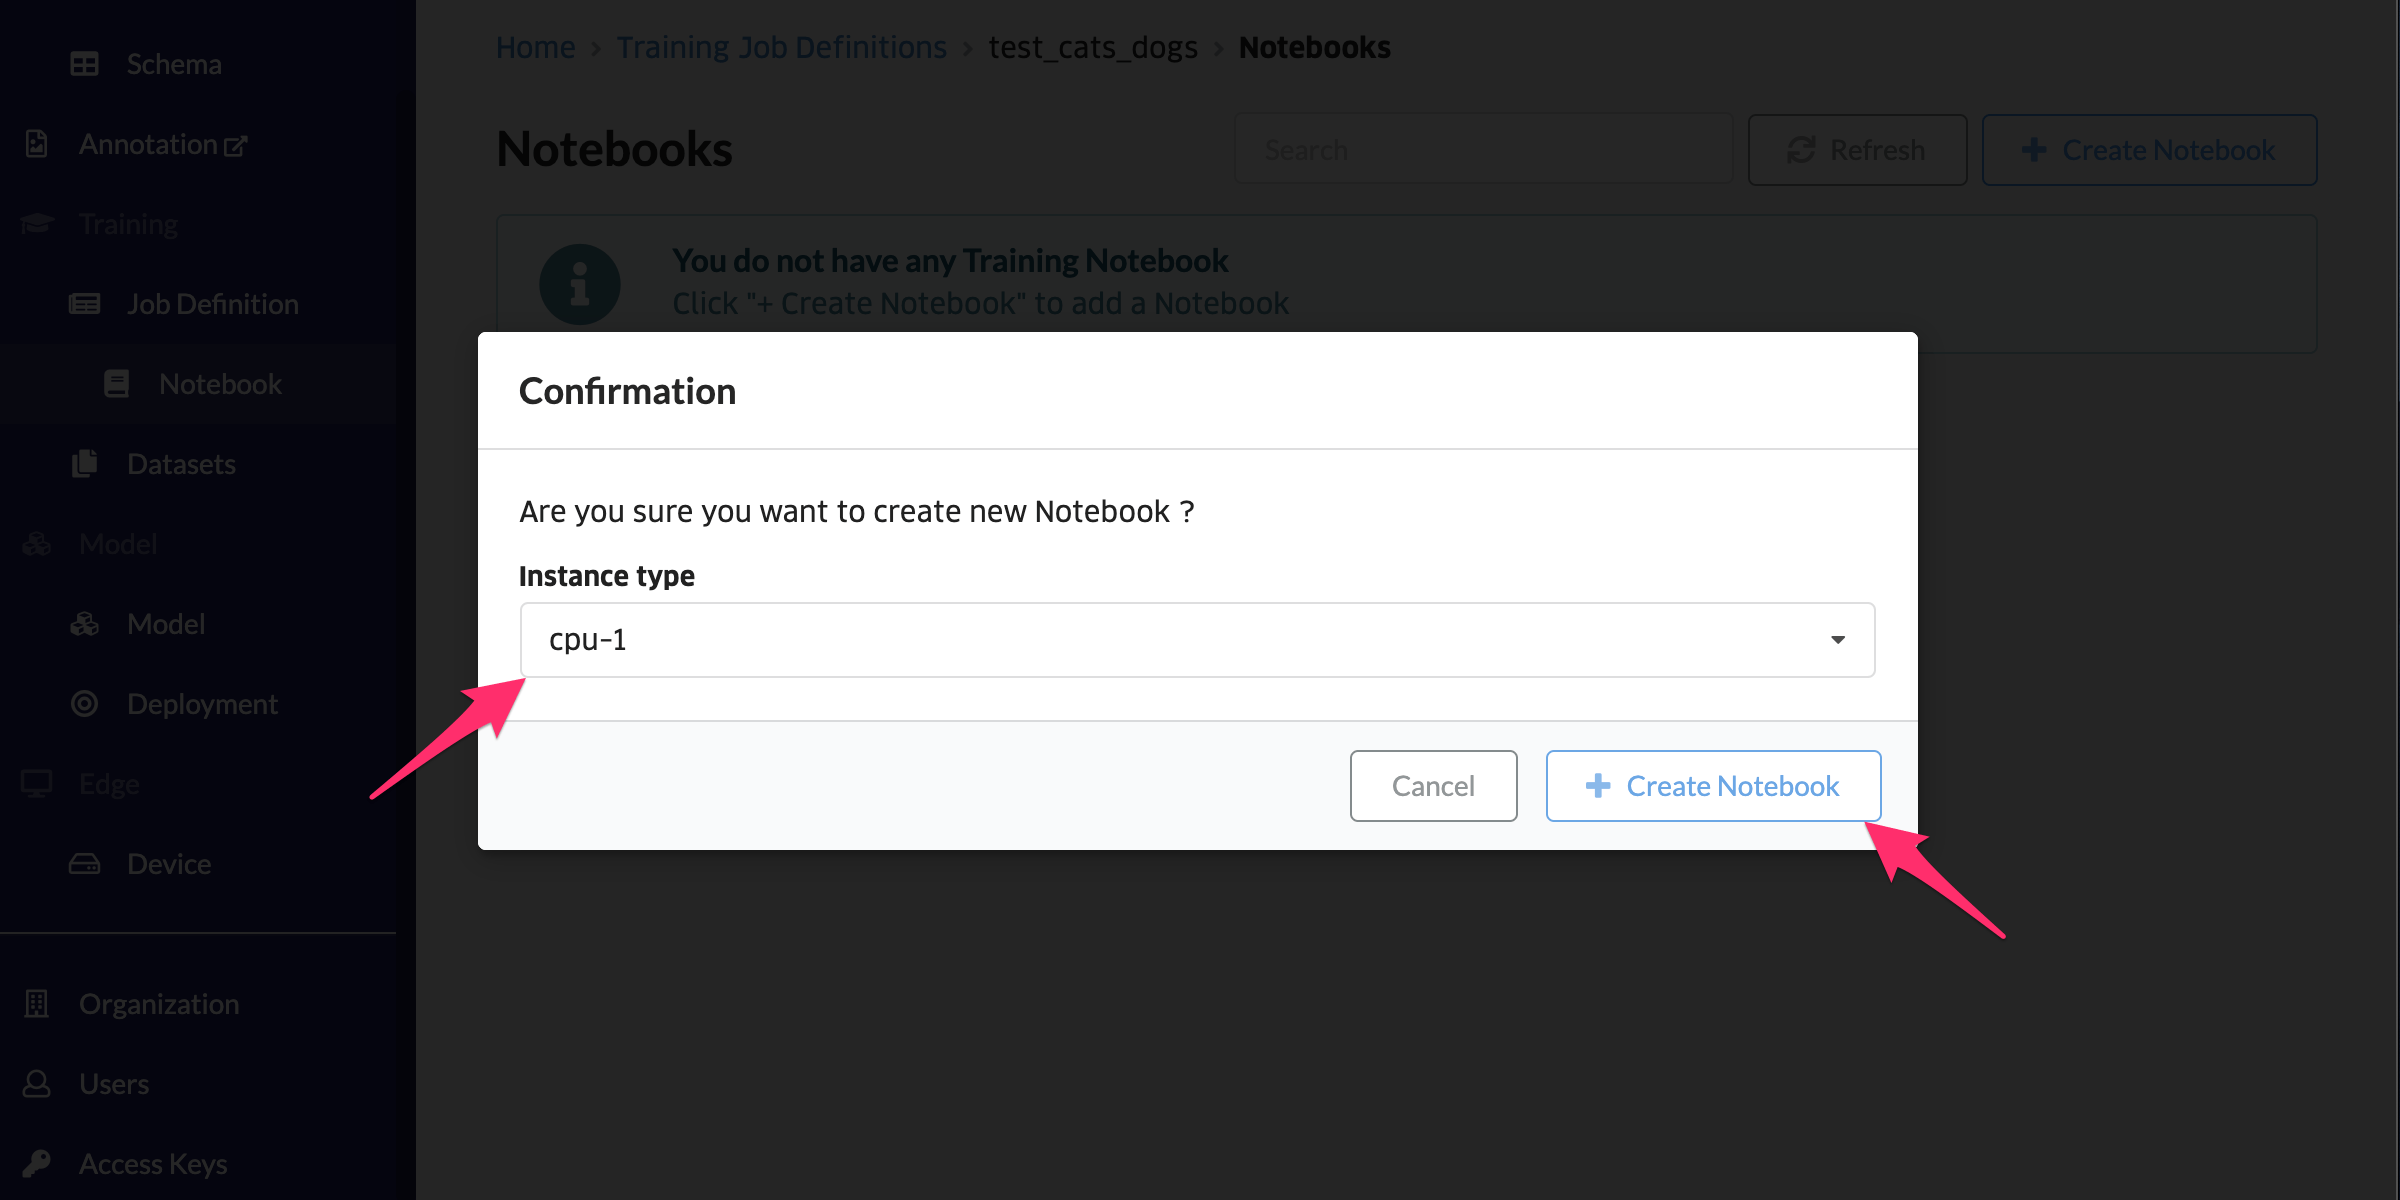Viewport: 2400px width, 1200px height.
Task: Click the Annotation document icon
Action: [x=37, y=144]
